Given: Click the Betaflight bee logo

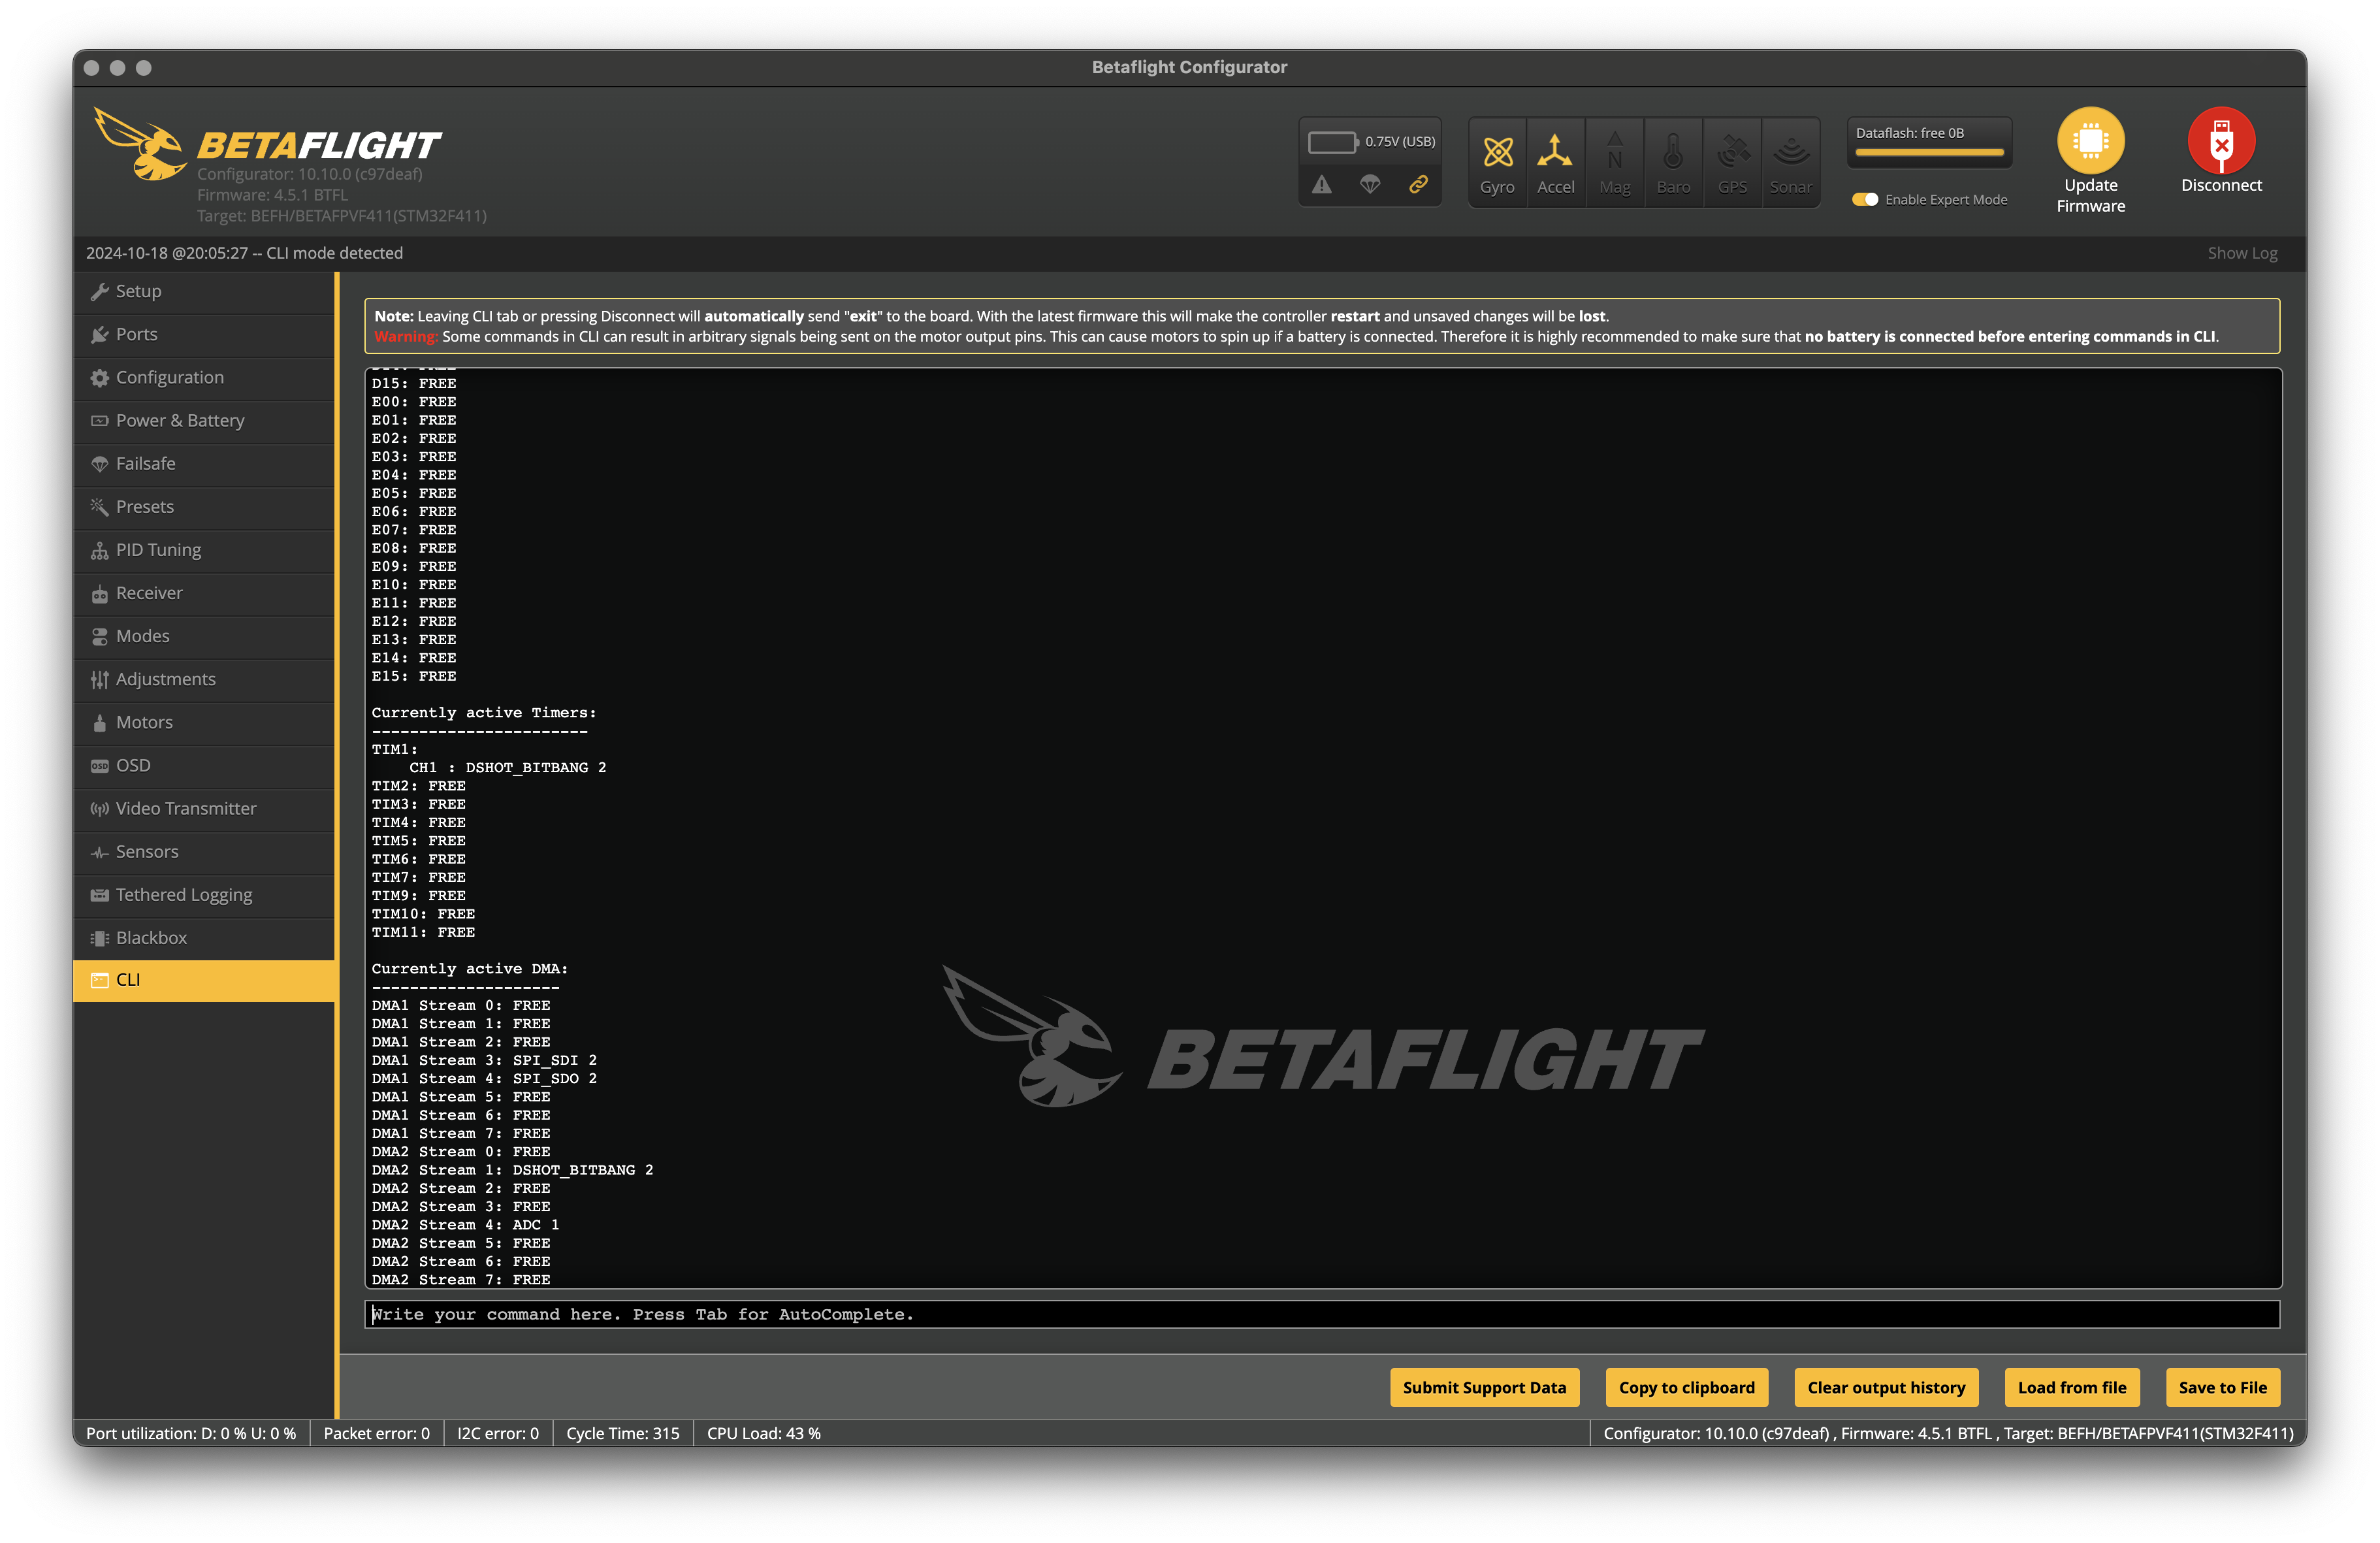Looking at the screenshot, I should click(x=140, y=144).
